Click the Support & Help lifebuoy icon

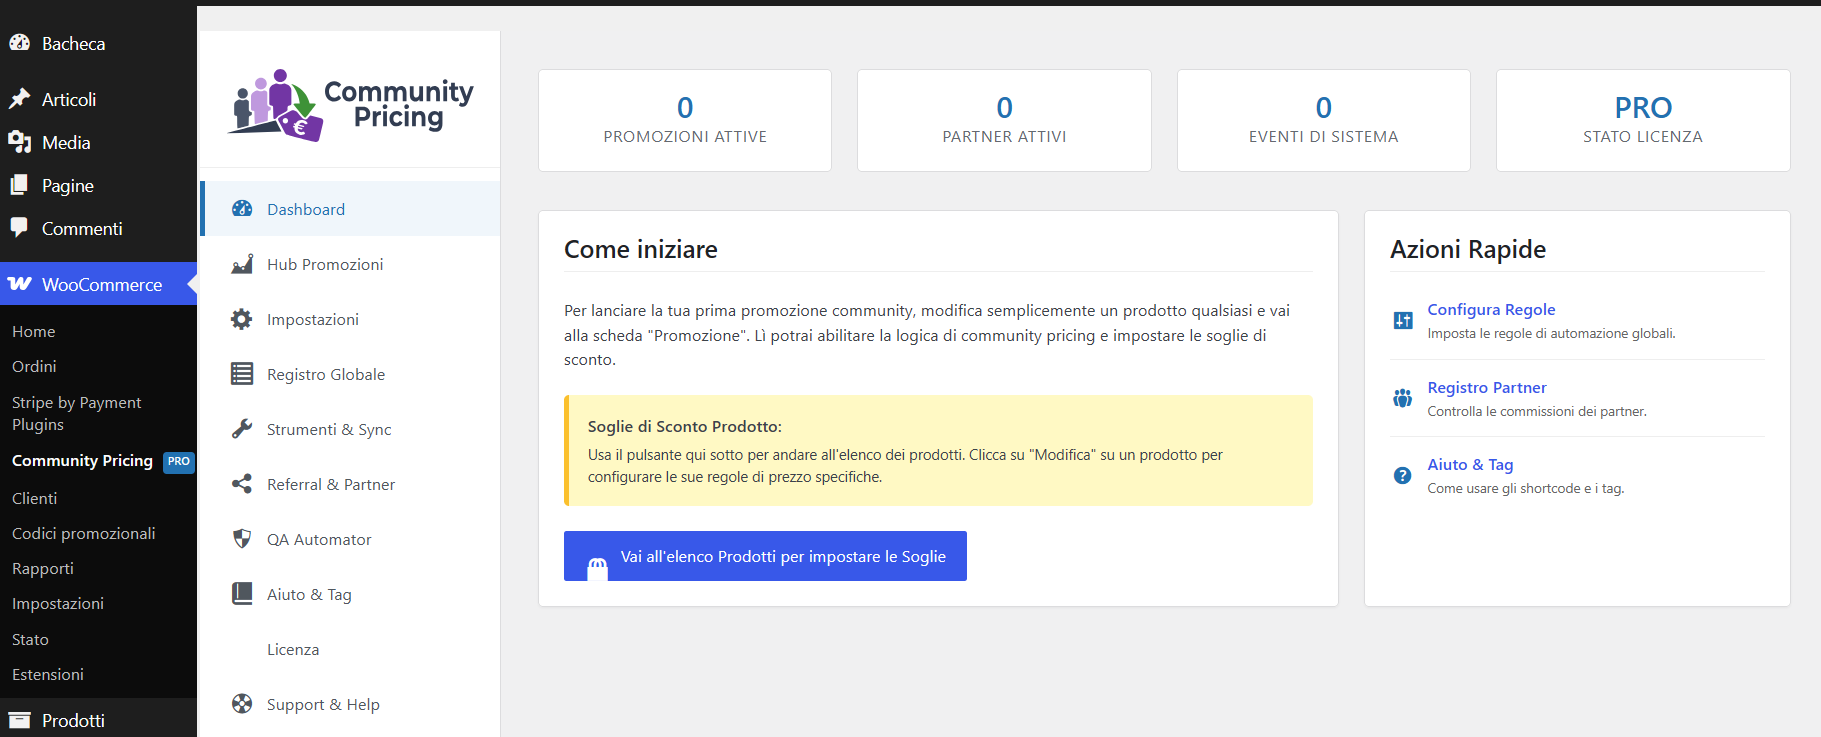pos(242,704)
